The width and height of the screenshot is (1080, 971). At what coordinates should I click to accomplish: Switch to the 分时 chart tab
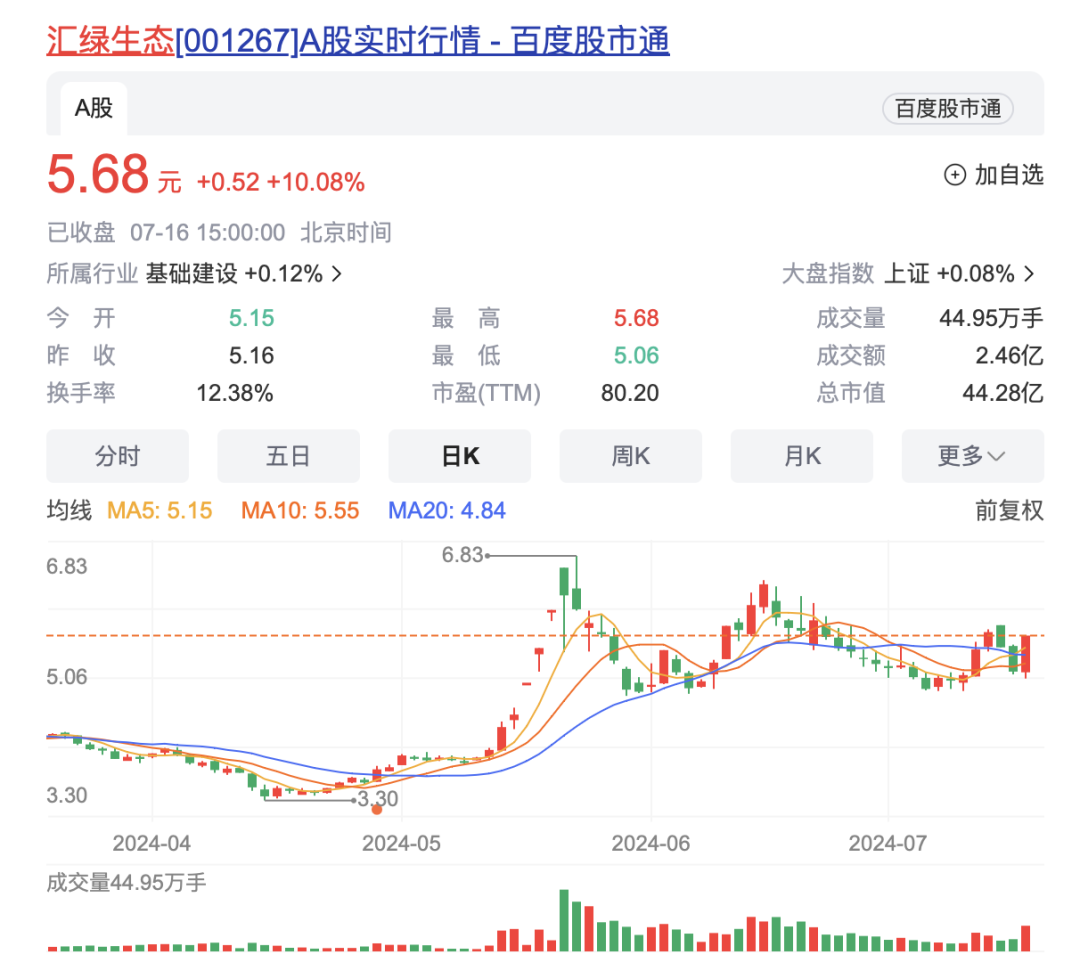pos(117,456)
